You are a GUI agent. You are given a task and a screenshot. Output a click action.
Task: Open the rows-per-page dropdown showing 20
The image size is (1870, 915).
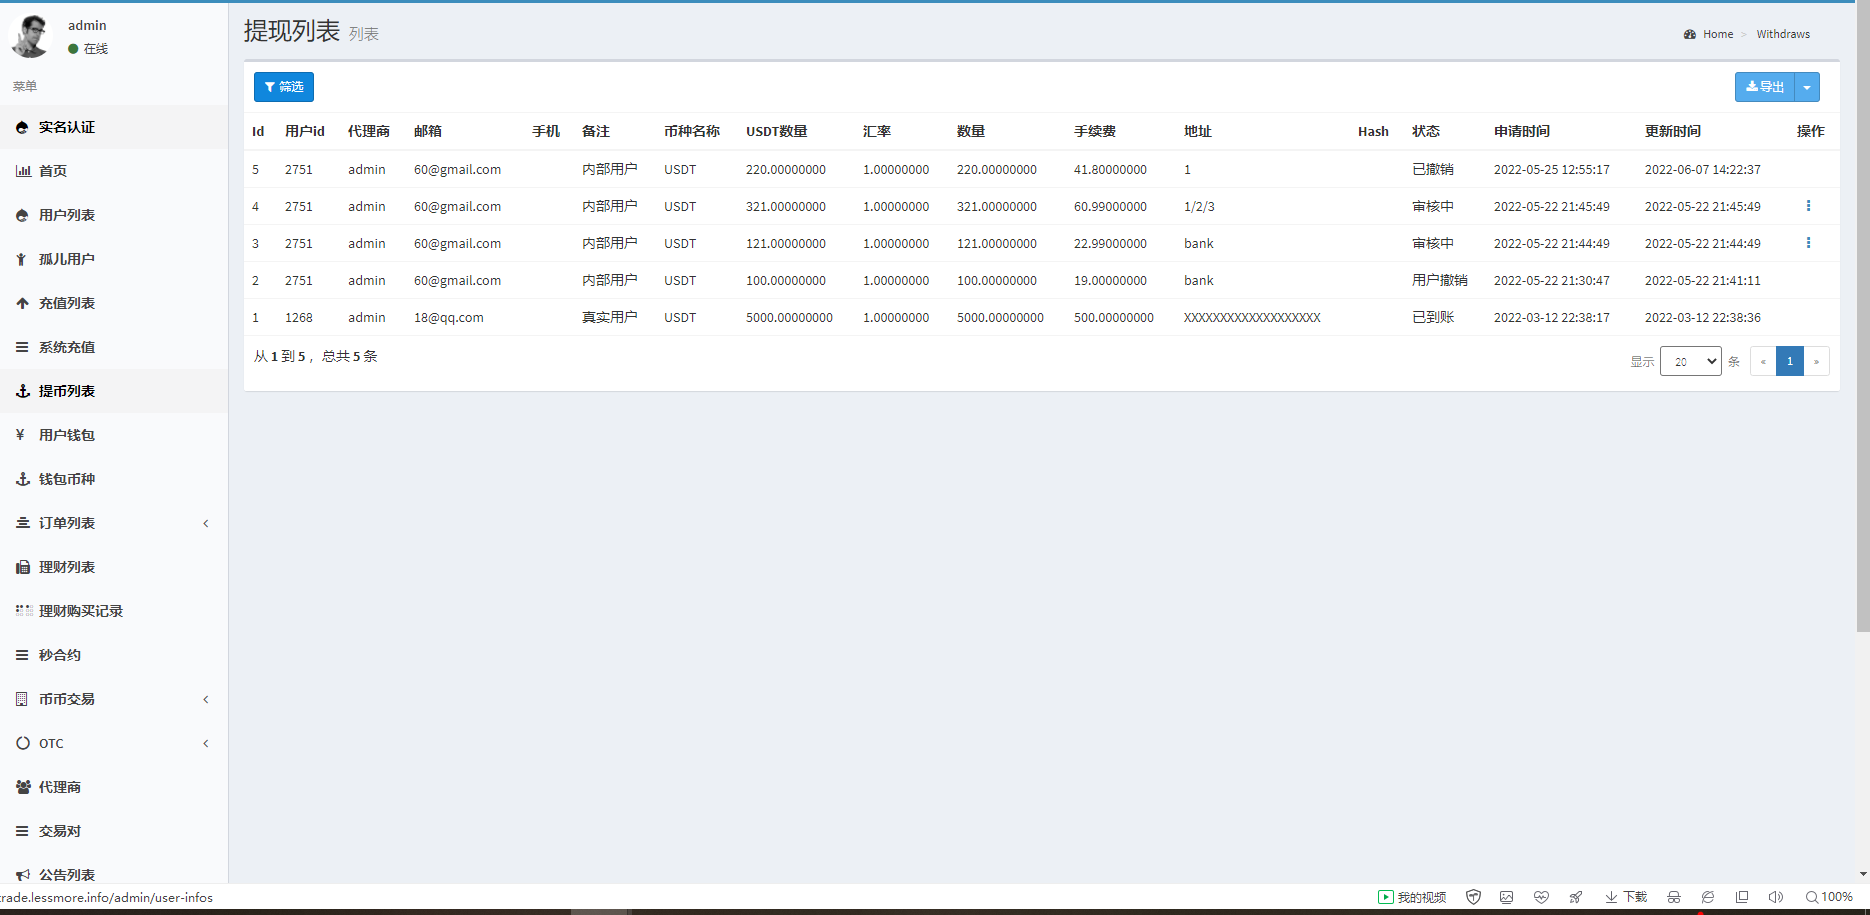[1690, 361]
